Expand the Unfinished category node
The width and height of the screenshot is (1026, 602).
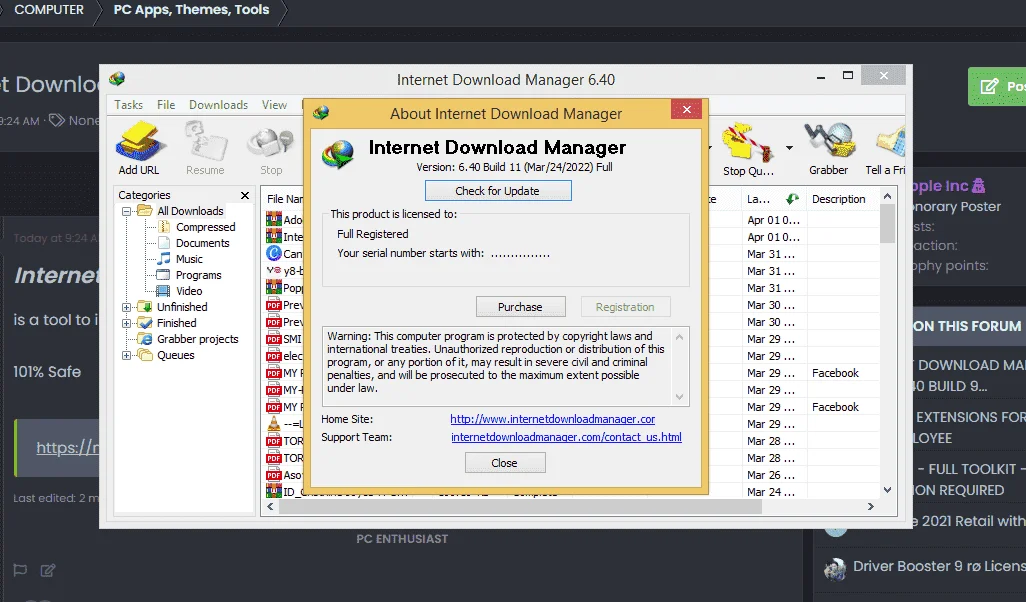(126, 307)
